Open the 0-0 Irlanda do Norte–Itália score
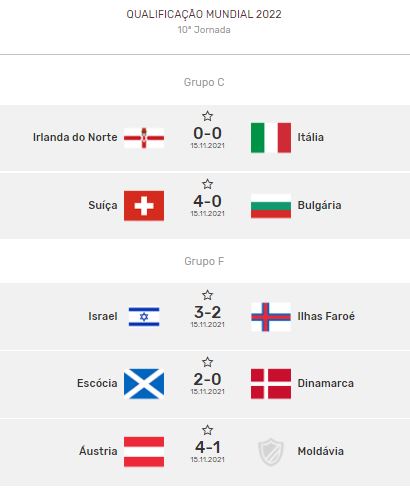 [207, 133]
